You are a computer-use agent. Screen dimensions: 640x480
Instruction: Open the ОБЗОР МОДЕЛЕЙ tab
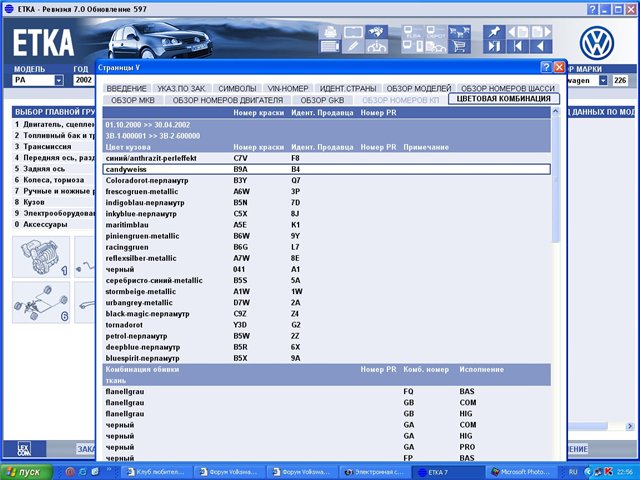[x=419, y=88]
